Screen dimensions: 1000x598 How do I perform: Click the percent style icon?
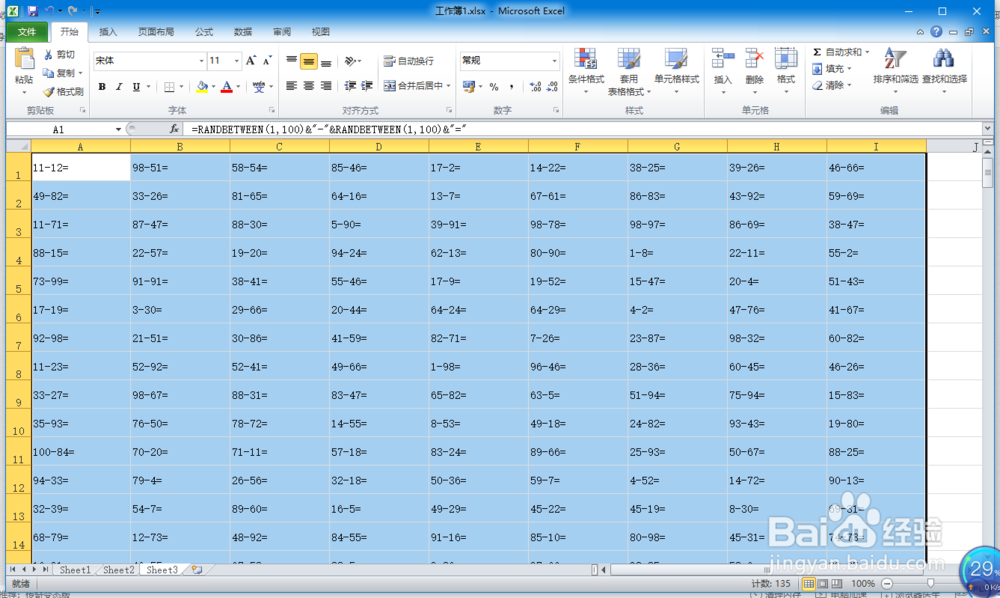(x=494, y=87)
